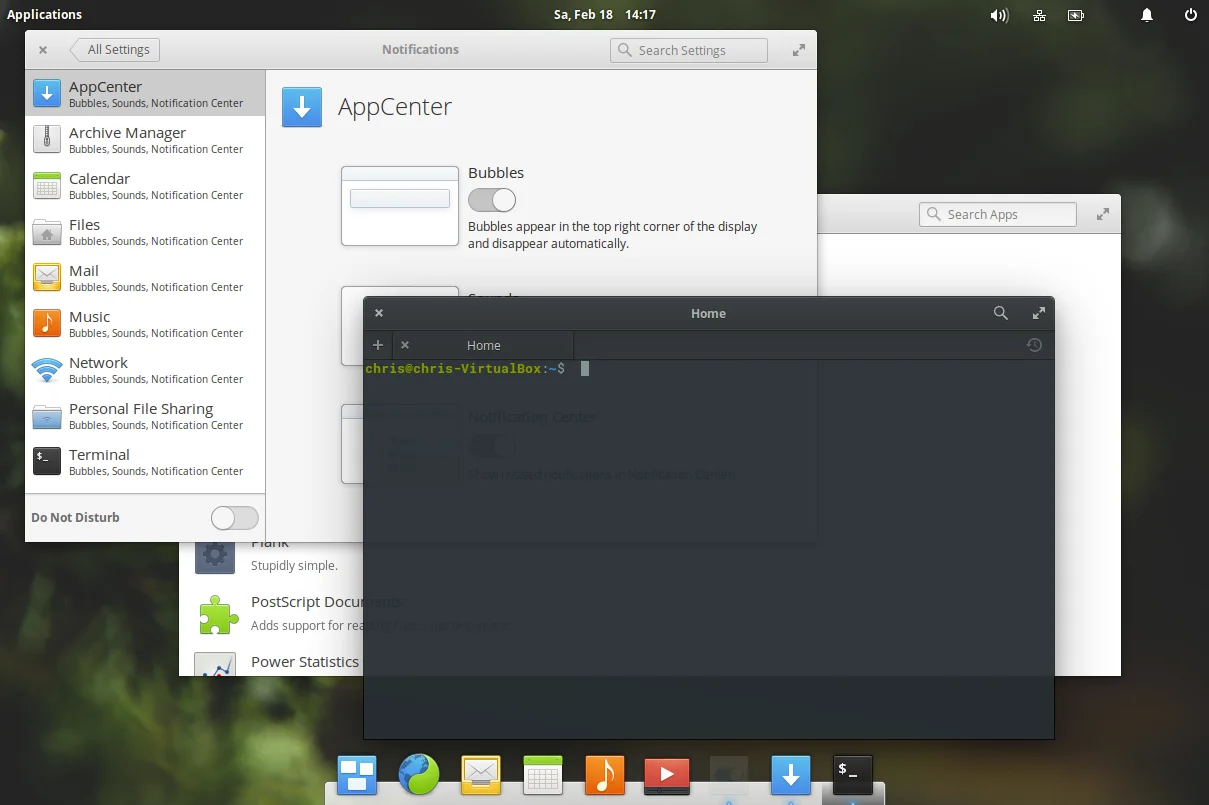Switch to the Home terminal tab
This screenshot has height=805, width=1209.
[x=483, y=345]
